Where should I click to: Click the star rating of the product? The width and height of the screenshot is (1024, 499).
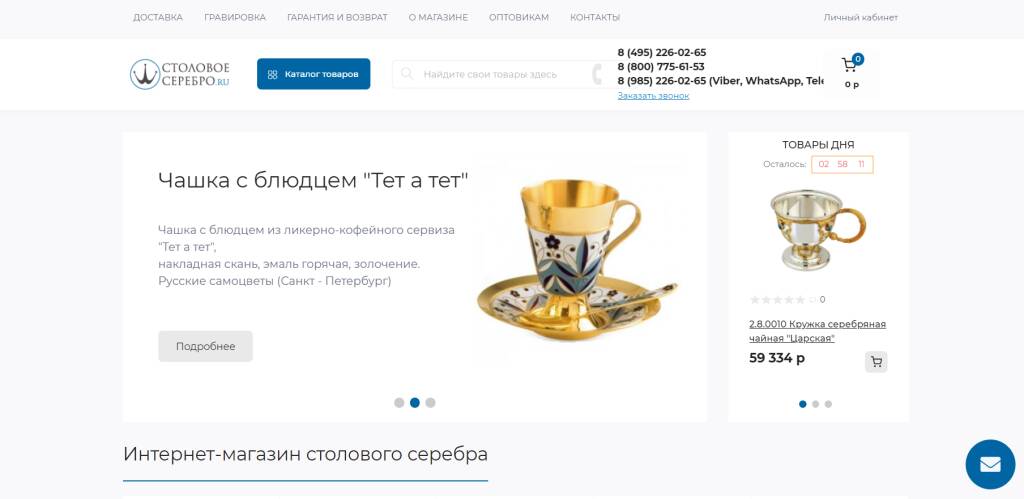(x=782, y=300)
